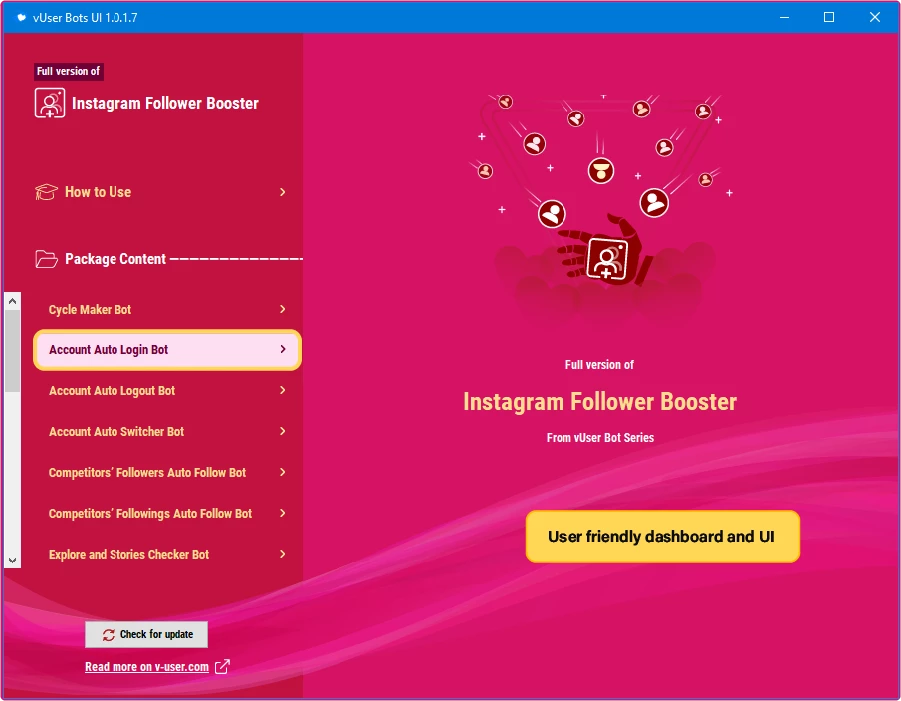The image size is (901, 701).
Task: Click vUser Bots UI 1.0.1.7 title text
Action: tap(85, 18)
